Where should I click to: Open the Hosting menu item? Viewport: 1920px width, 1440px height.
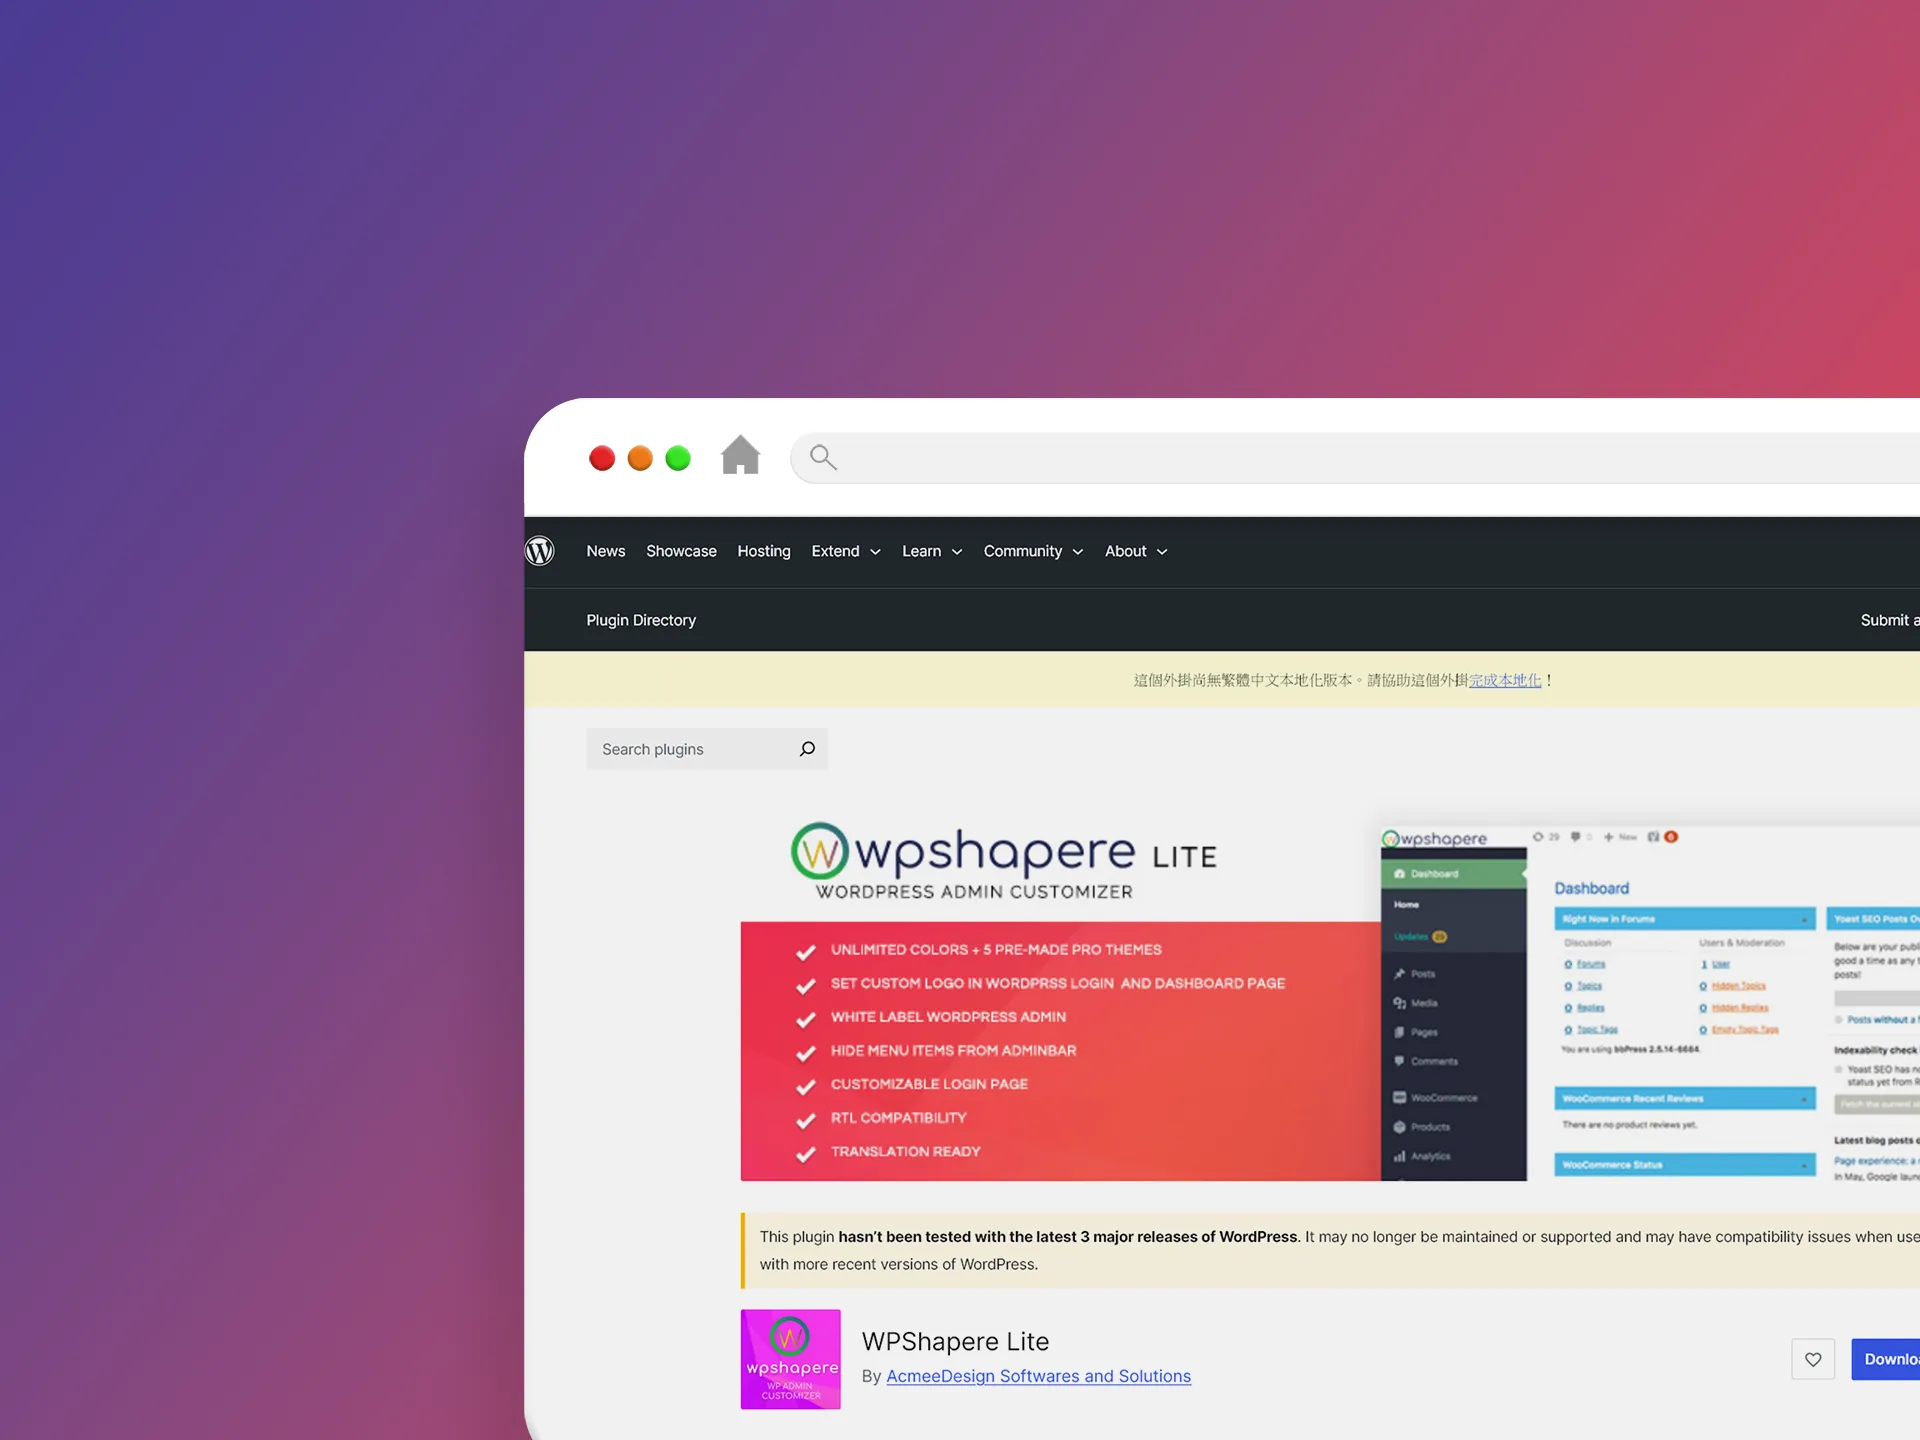tap(764, 551)
